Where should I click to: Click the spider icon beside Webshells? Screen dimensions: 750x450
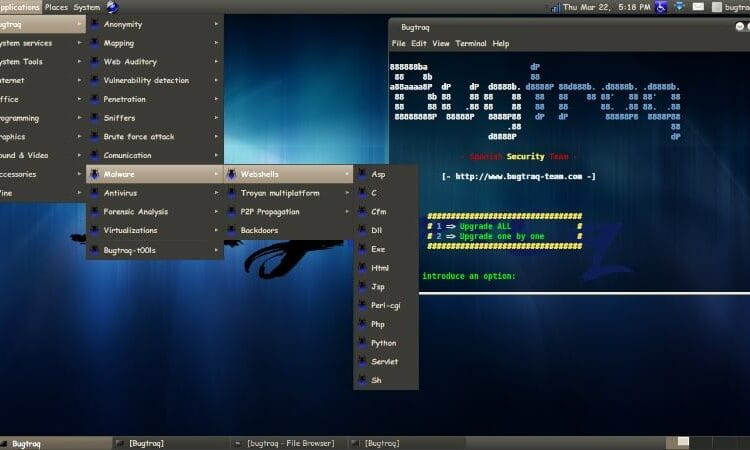[232, 174]
